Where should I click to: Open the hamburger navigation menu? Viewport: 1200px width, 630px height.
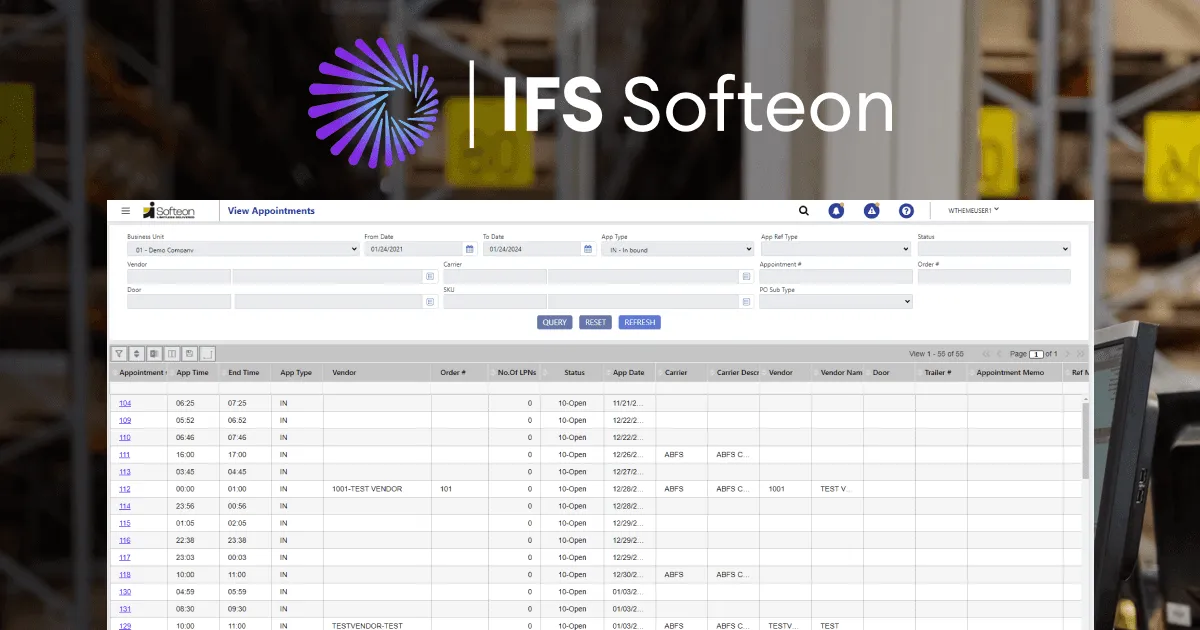(125, 211)
